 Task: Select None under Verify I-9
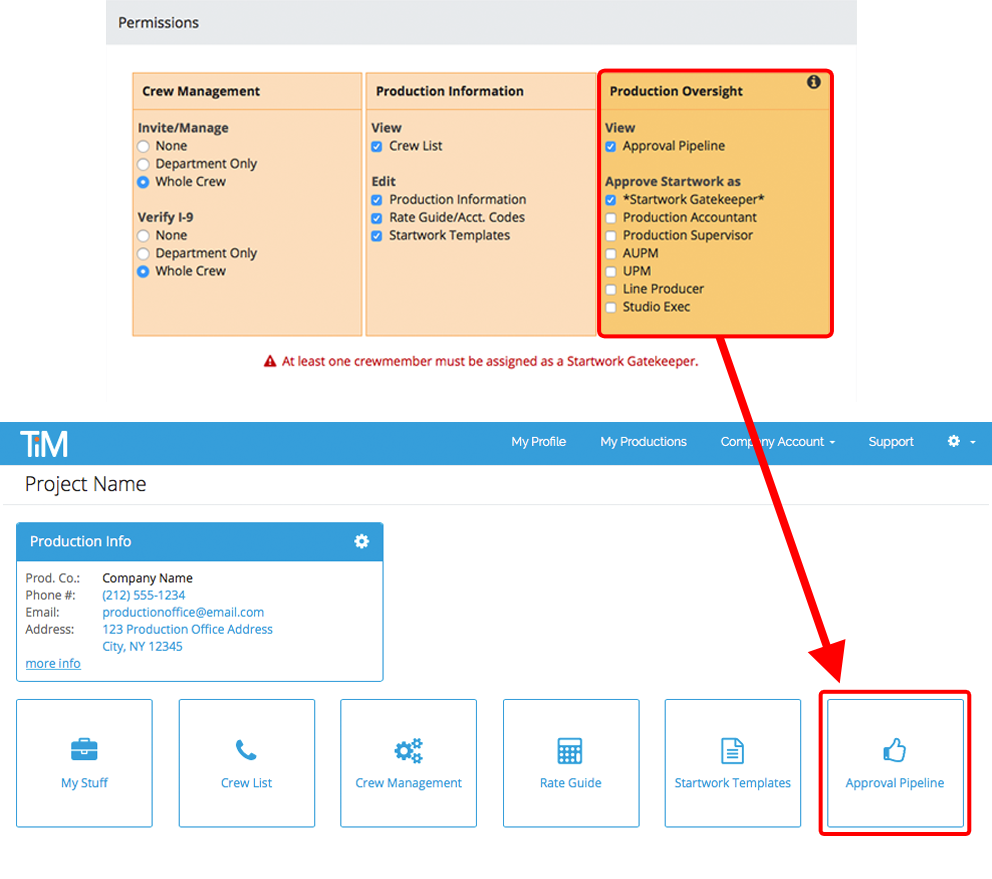pos(143,235)
